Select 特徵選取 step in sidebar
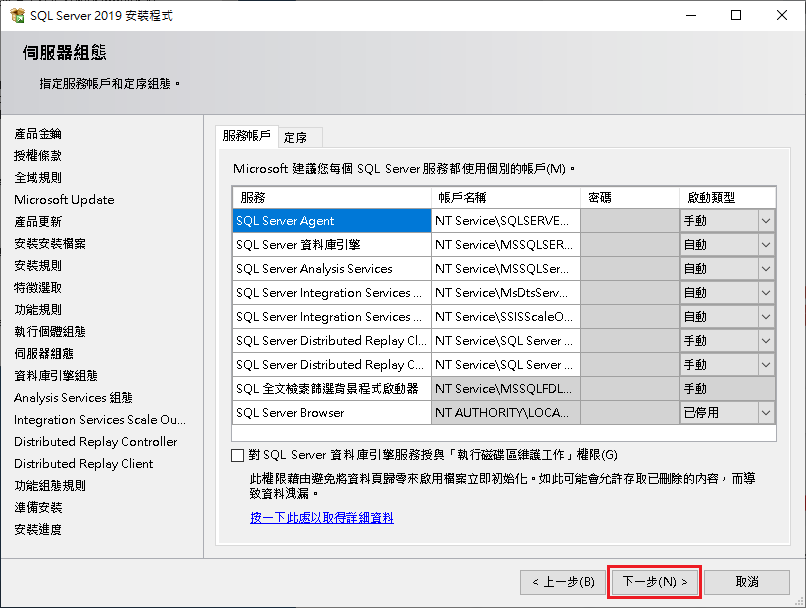The image size is (806, 608). 38,288
